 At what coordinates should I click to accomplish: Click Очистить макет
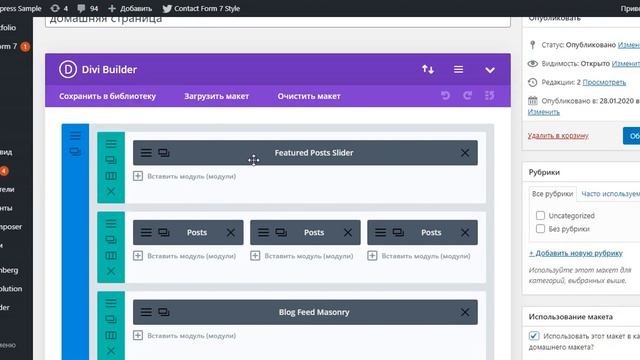[x=309, y=96]
